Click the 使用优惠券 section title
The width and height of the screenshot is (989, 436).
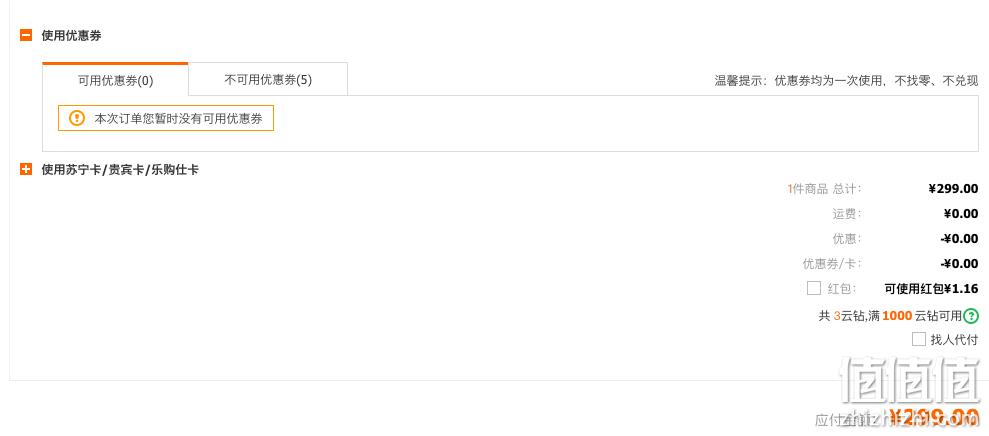(x=71, y=35)
